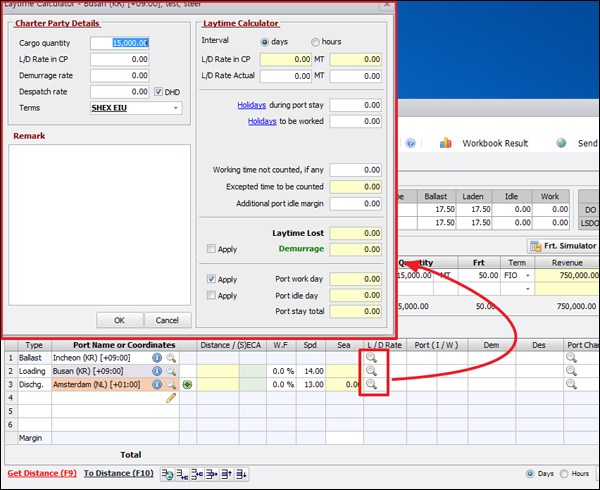The height and width of the screenshot is (490, 600).
Task: Click the Margin row label
Action: point(31,438)
